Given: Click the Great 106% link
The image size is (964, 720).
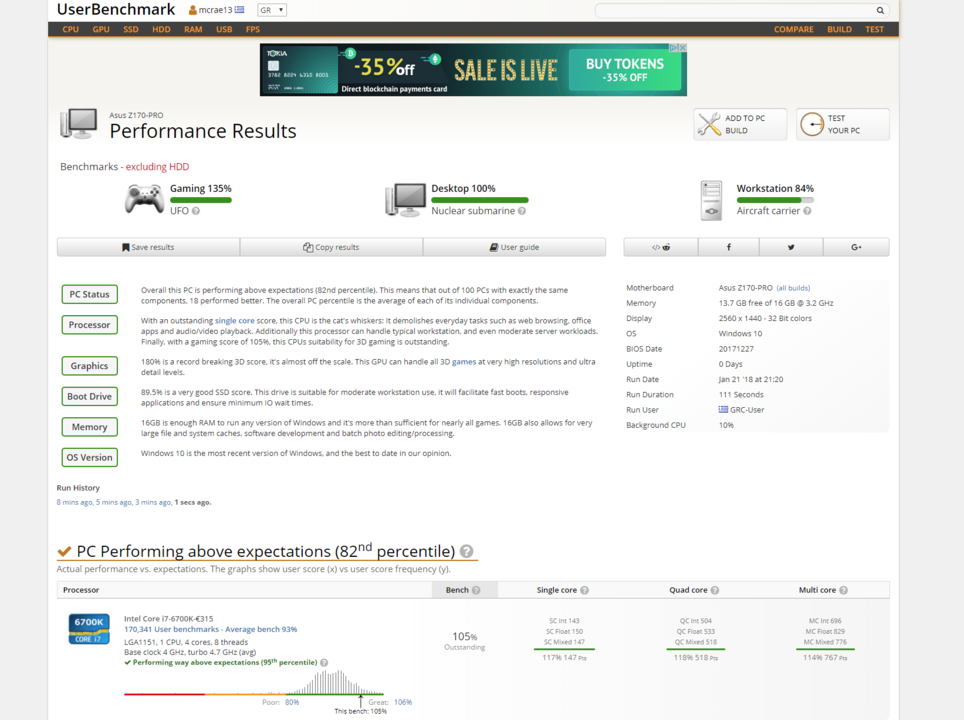Looking at the screenshot, I should click(x=403, y=702).
